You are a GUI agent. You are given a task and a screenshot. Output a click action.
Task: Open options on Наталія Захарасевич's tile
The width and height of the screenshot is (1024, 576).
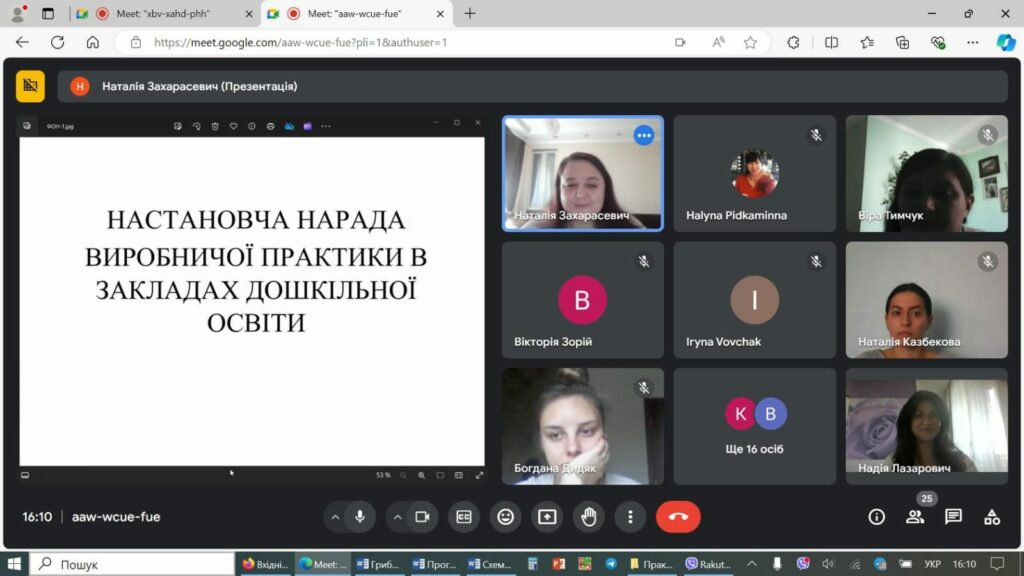[x=644, y=135]
